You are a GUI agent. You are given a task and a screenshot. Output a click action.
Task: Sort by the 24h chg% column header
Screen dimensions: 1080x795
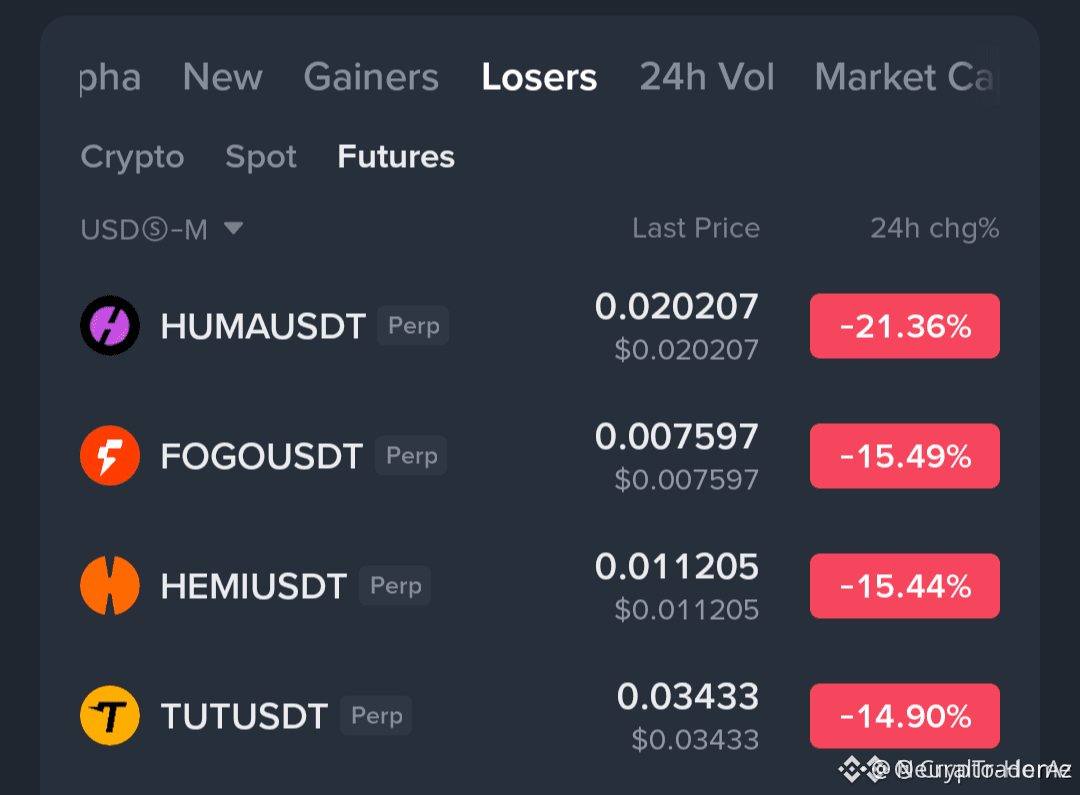pyautogui.click(x=935, y=229)
